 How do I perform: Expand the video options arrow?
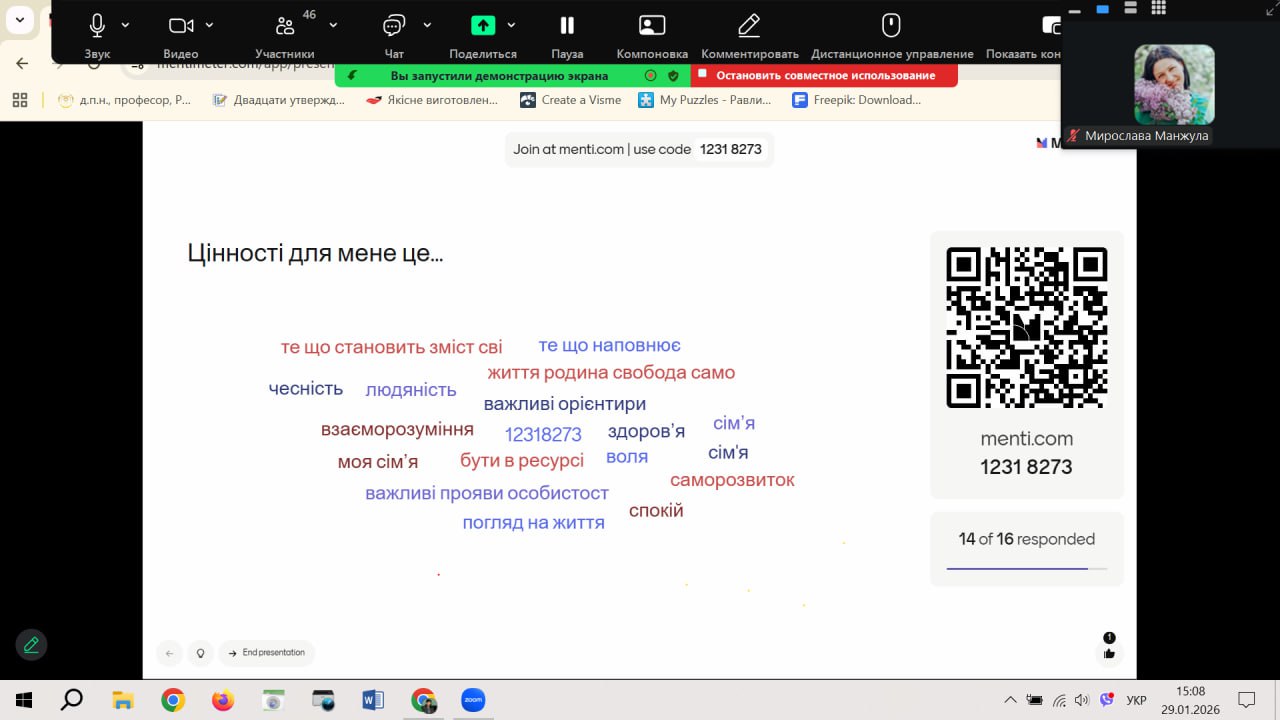point(209,25)
